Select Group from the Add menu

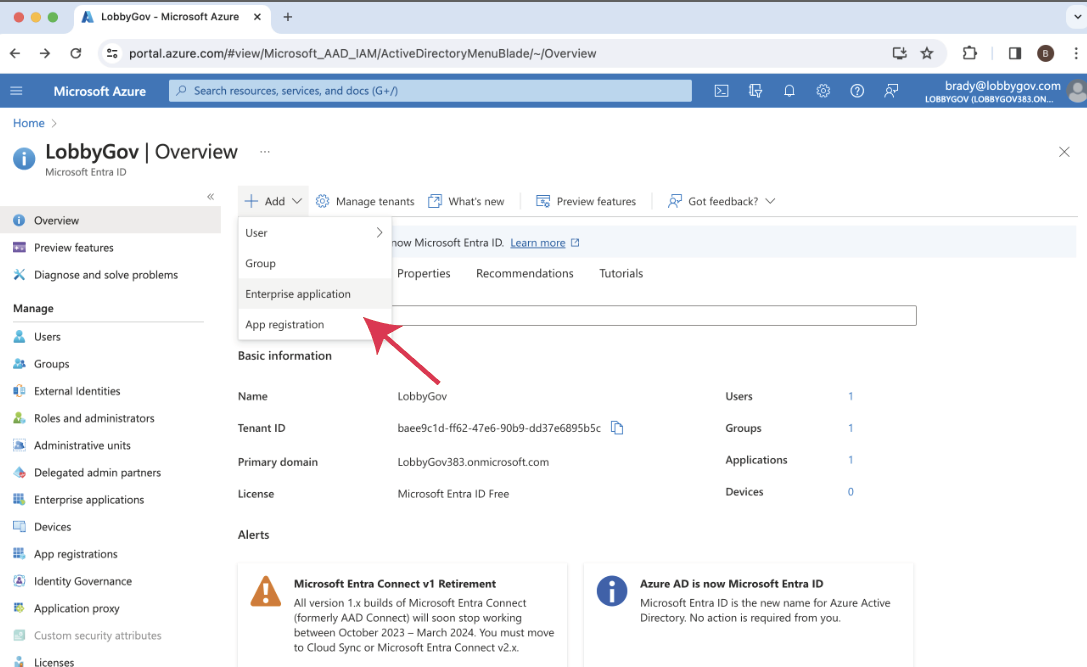[x=315, y=263]
